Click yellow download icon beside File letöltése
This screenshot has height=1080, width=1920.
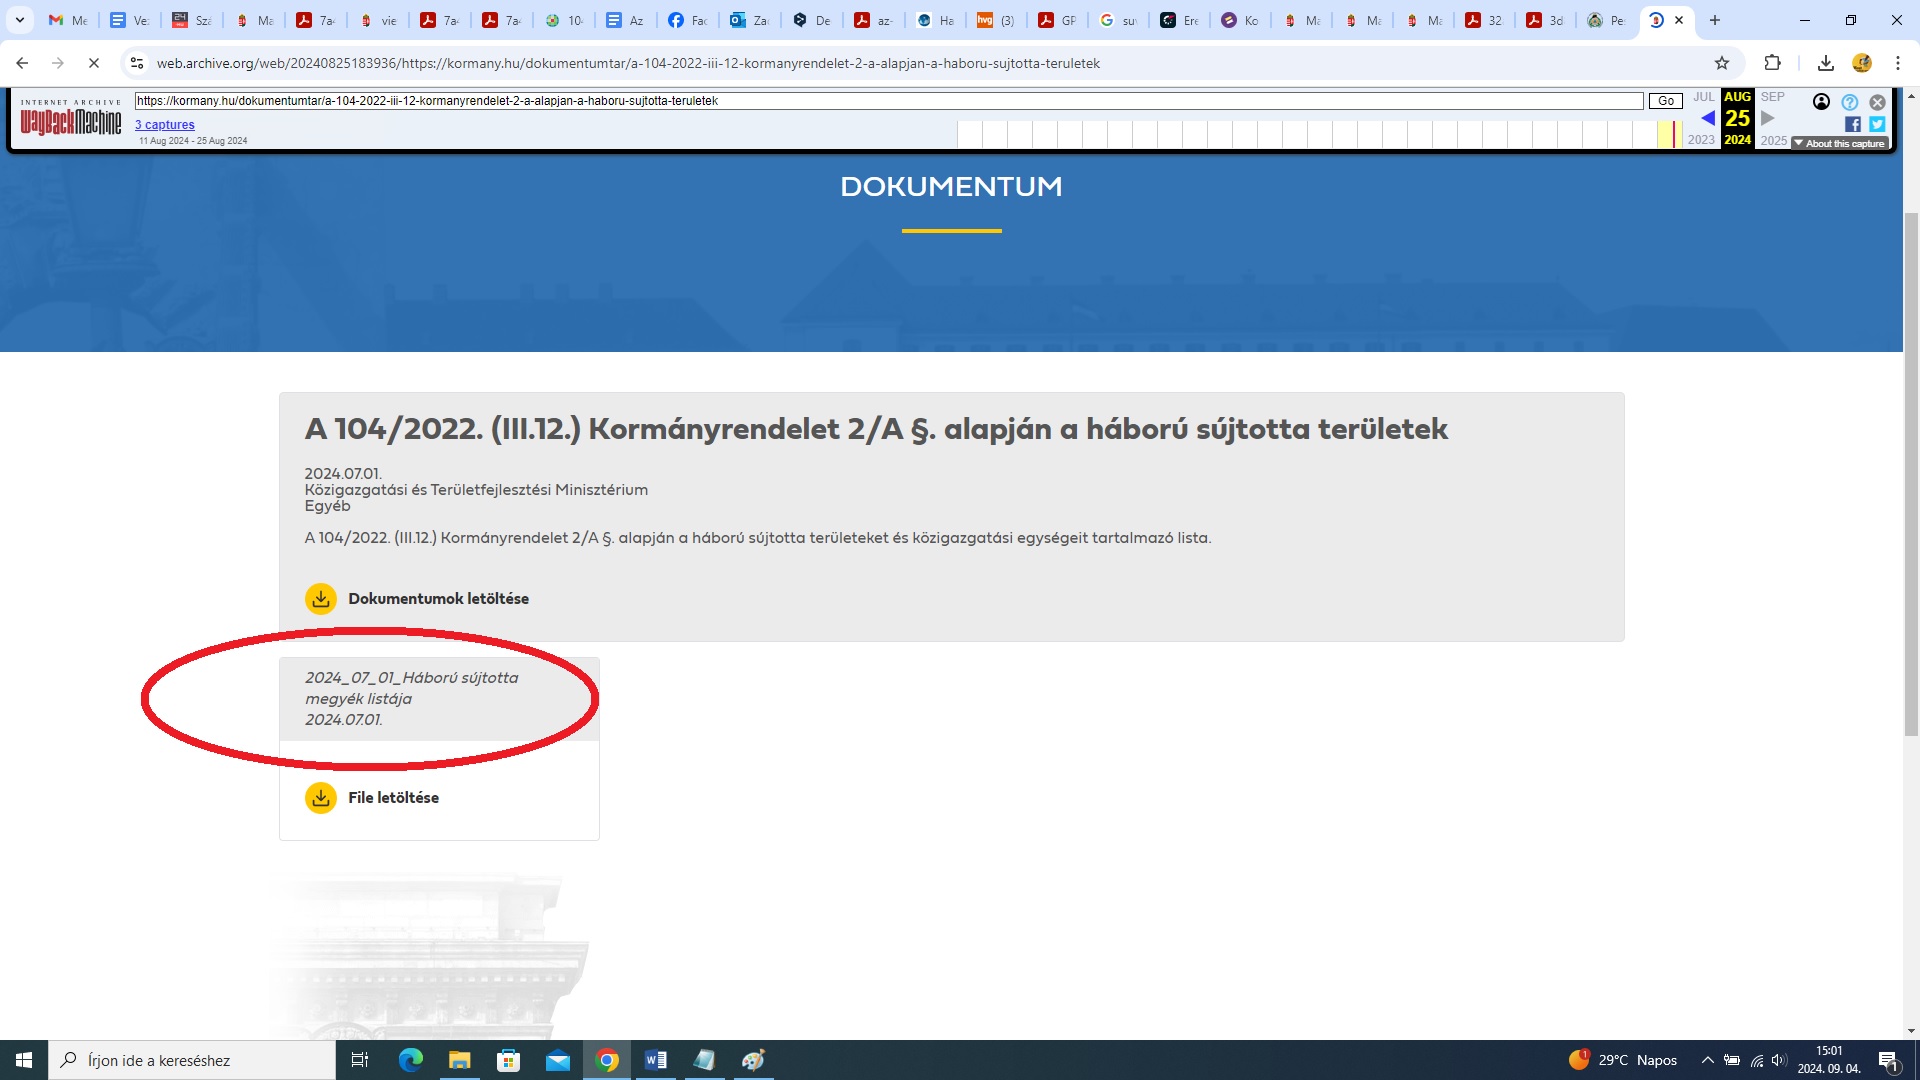(320, 798)
